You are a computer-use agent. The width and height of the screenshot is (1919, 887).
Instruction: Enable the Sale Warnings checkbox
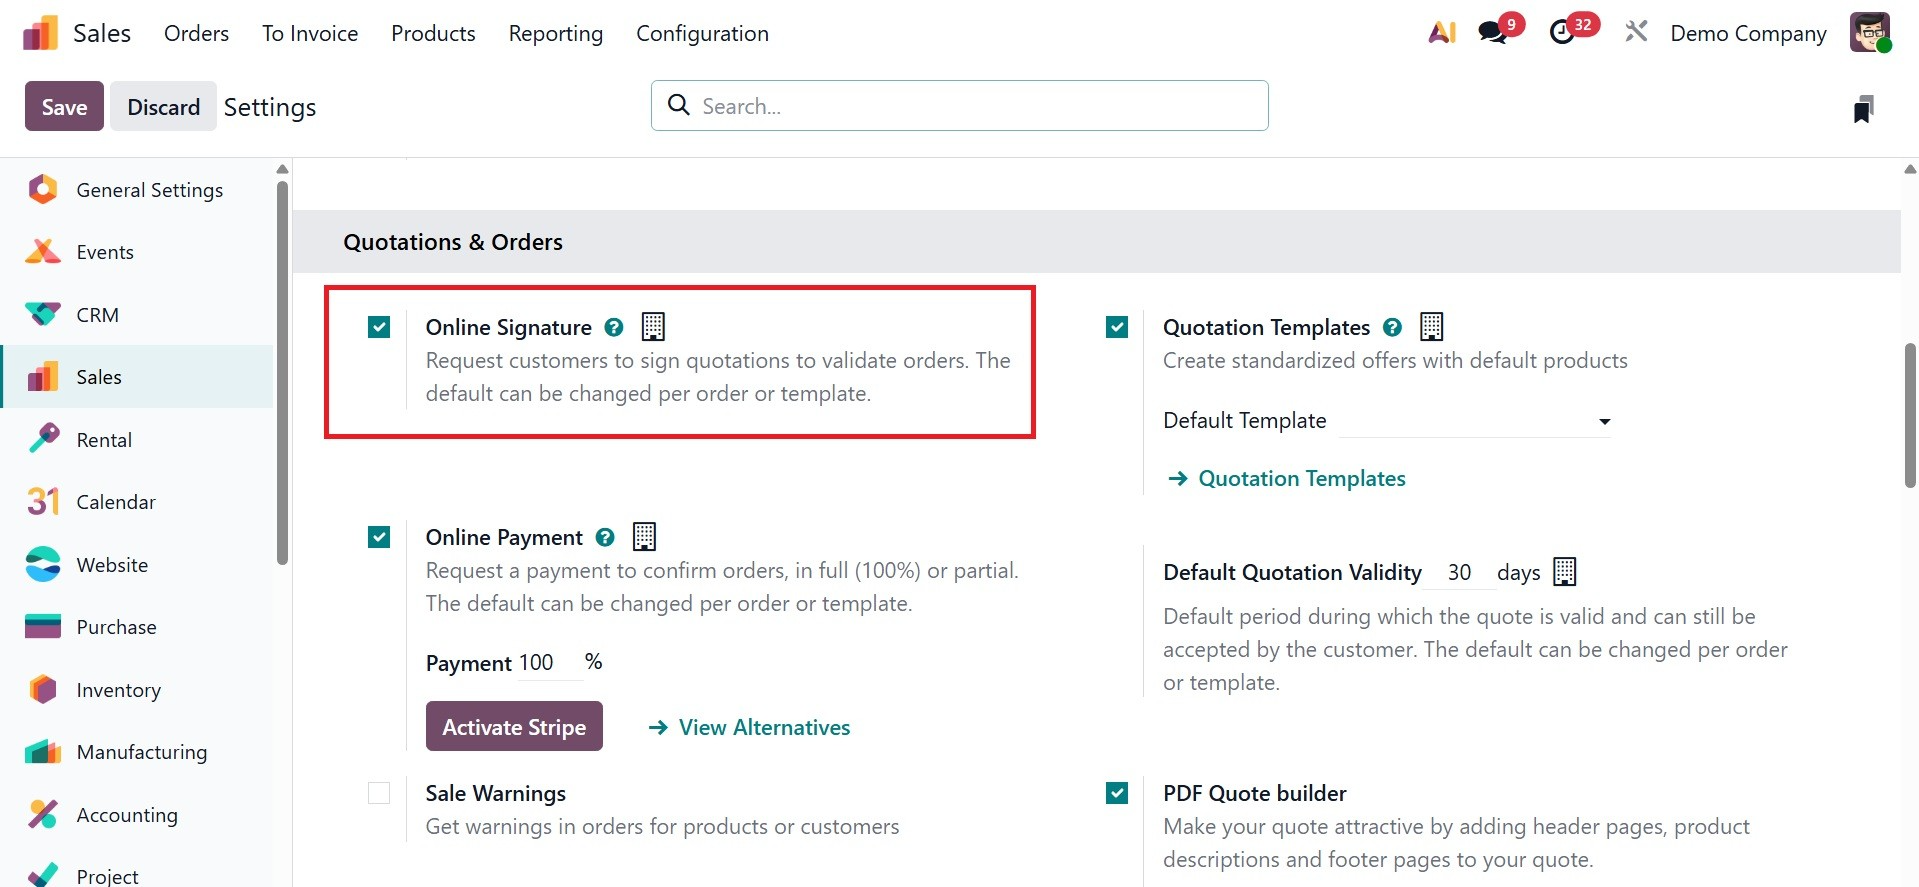pyautogui.click(x=379, y=793)
